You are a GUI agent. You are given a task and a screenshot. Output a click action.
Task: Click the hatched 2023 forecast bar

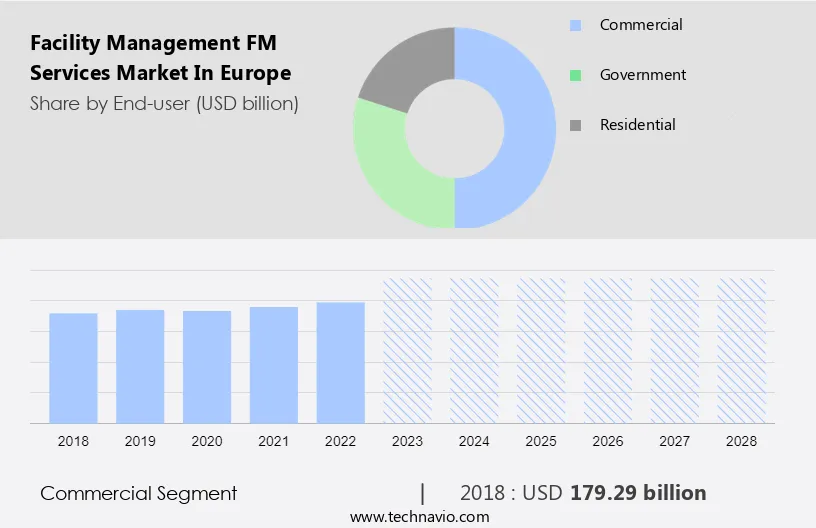click(x=407, y=350)
